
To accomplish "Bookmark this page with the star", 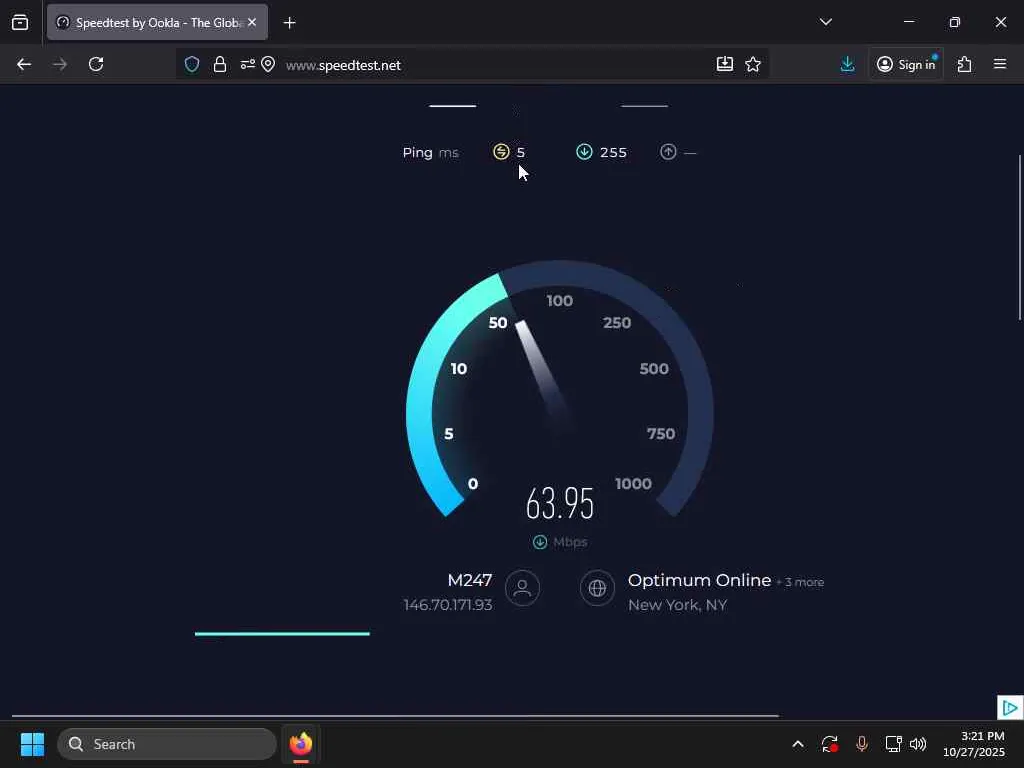I will [x=753, y=64].
